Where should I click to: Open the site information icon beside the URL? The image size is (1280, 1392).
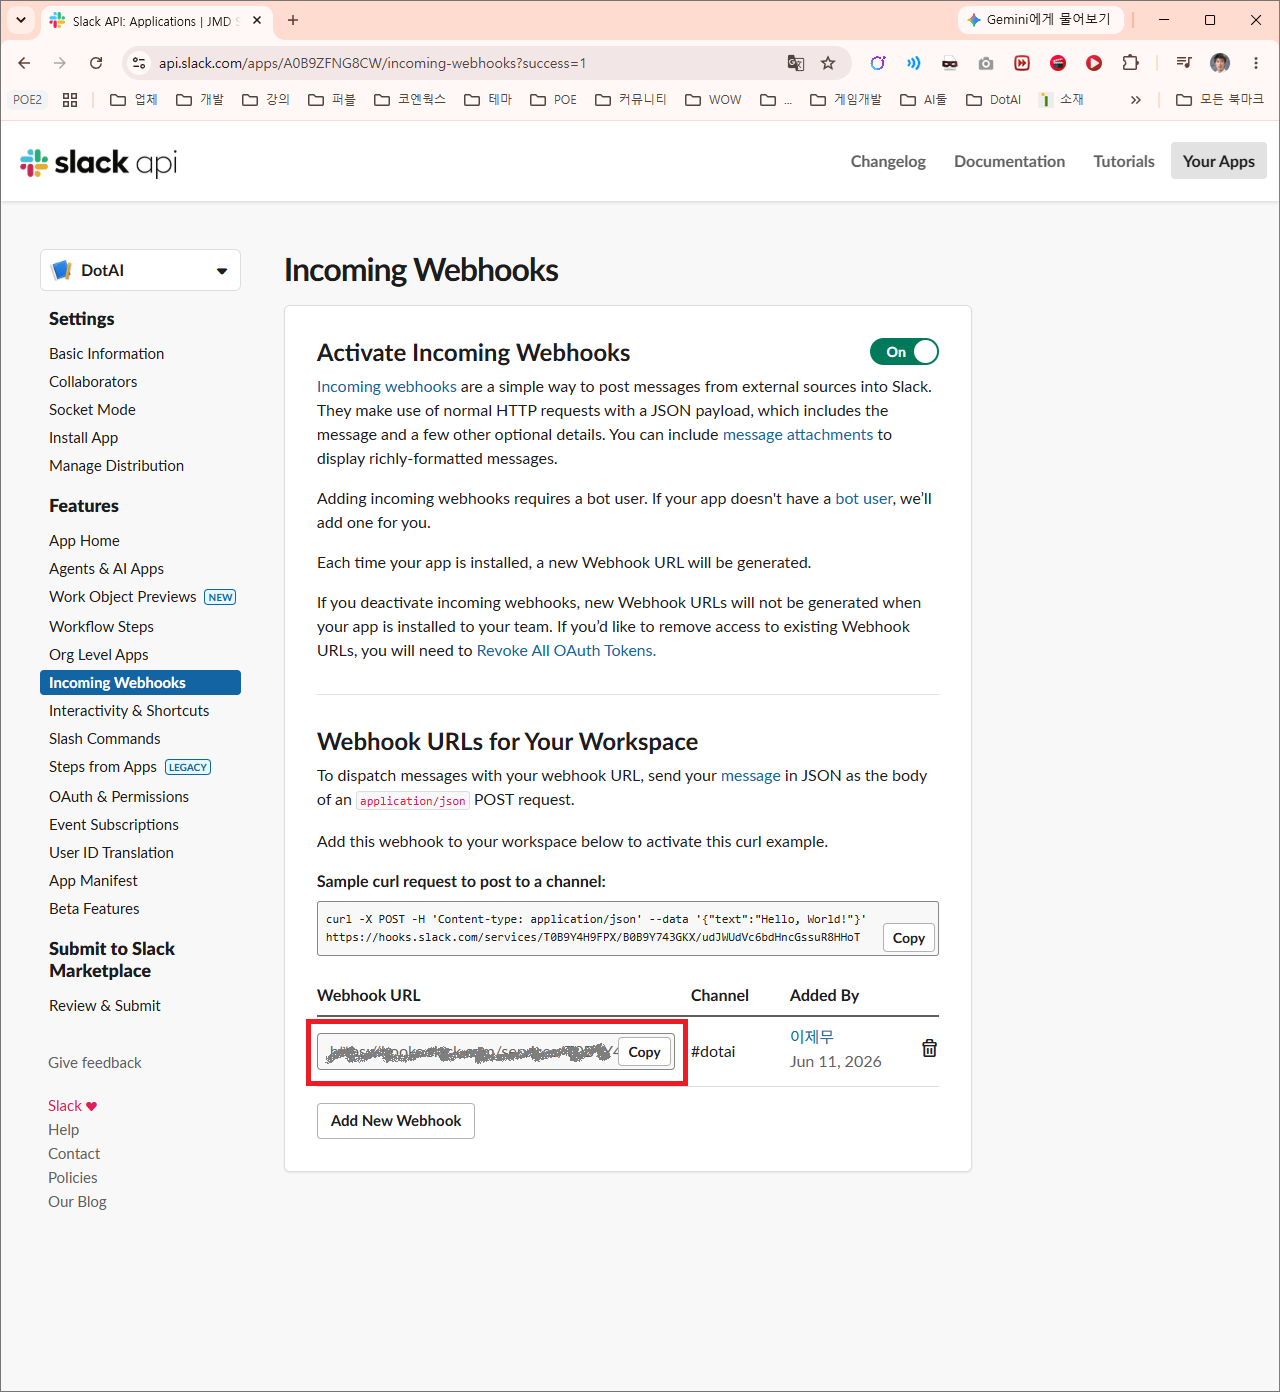(x=139, y=63)
